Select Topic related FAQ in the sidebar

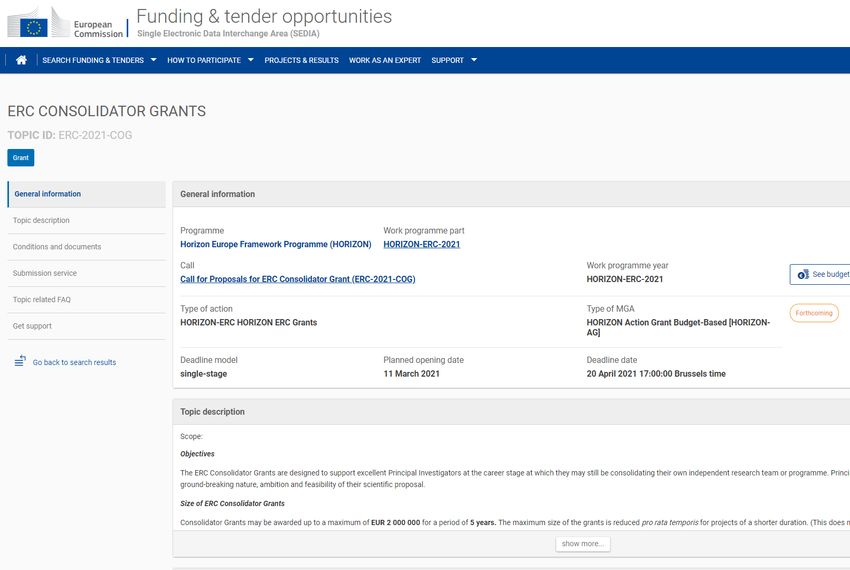[x=87, y=300]
